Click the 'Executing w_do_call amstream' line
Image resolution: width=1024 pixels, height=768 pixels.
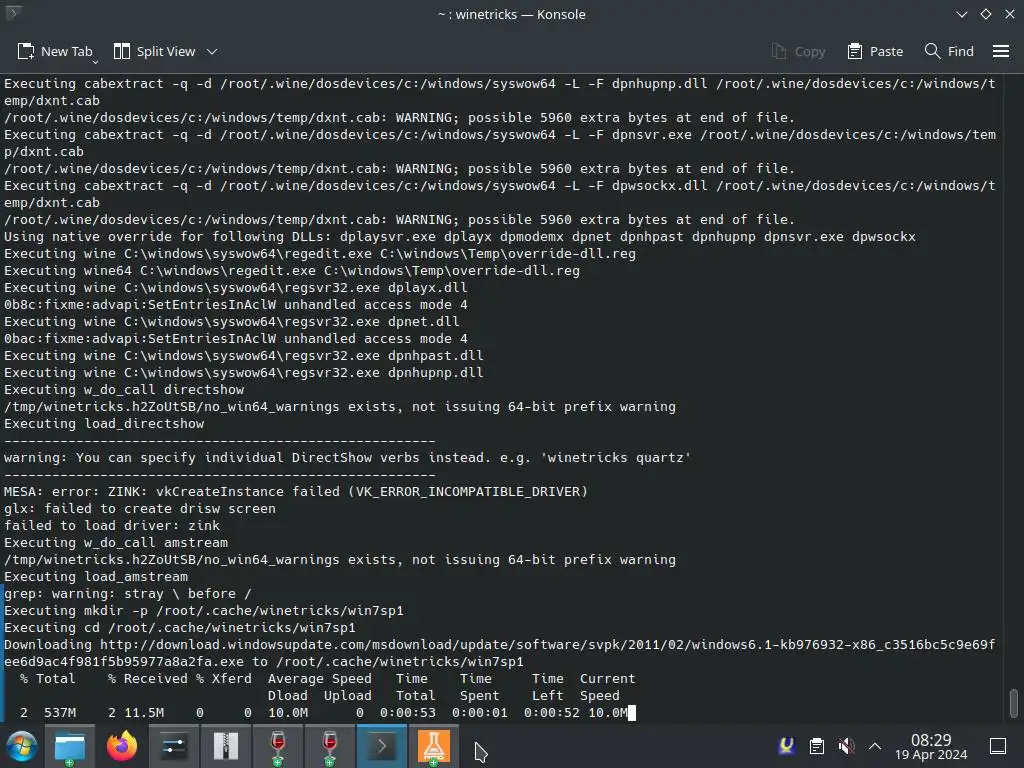click(x=116, y=543)
